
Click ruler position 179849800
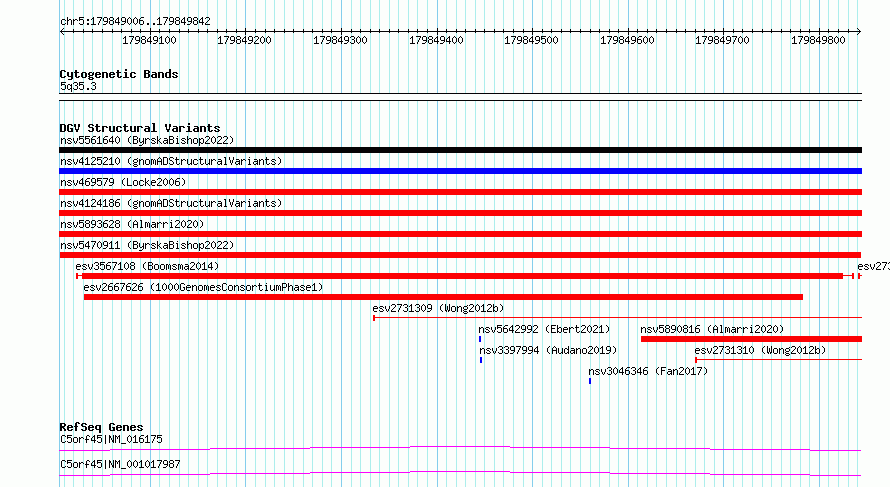[x=818, y=40]
